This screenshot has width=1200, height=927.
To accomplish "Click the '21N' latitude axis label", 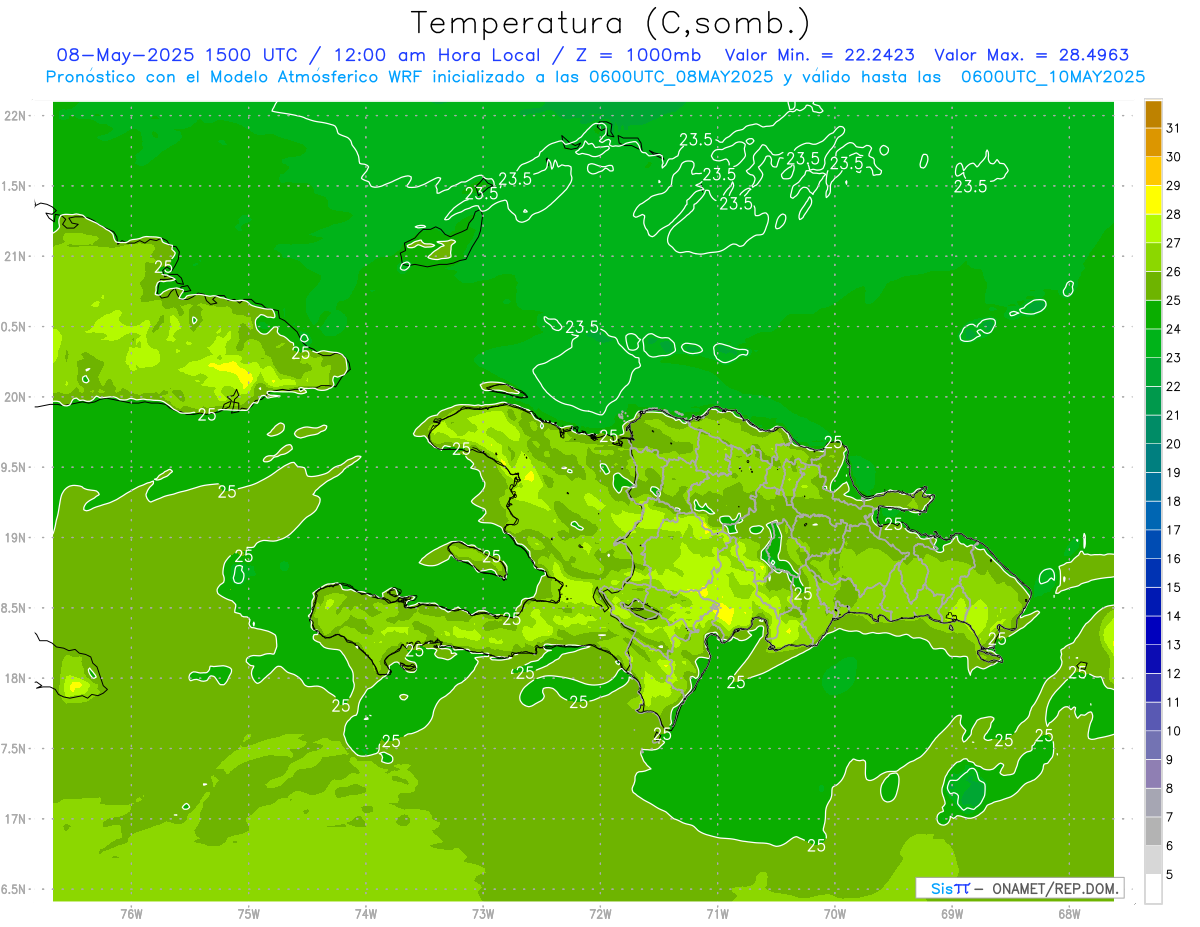I will [16, 256].
